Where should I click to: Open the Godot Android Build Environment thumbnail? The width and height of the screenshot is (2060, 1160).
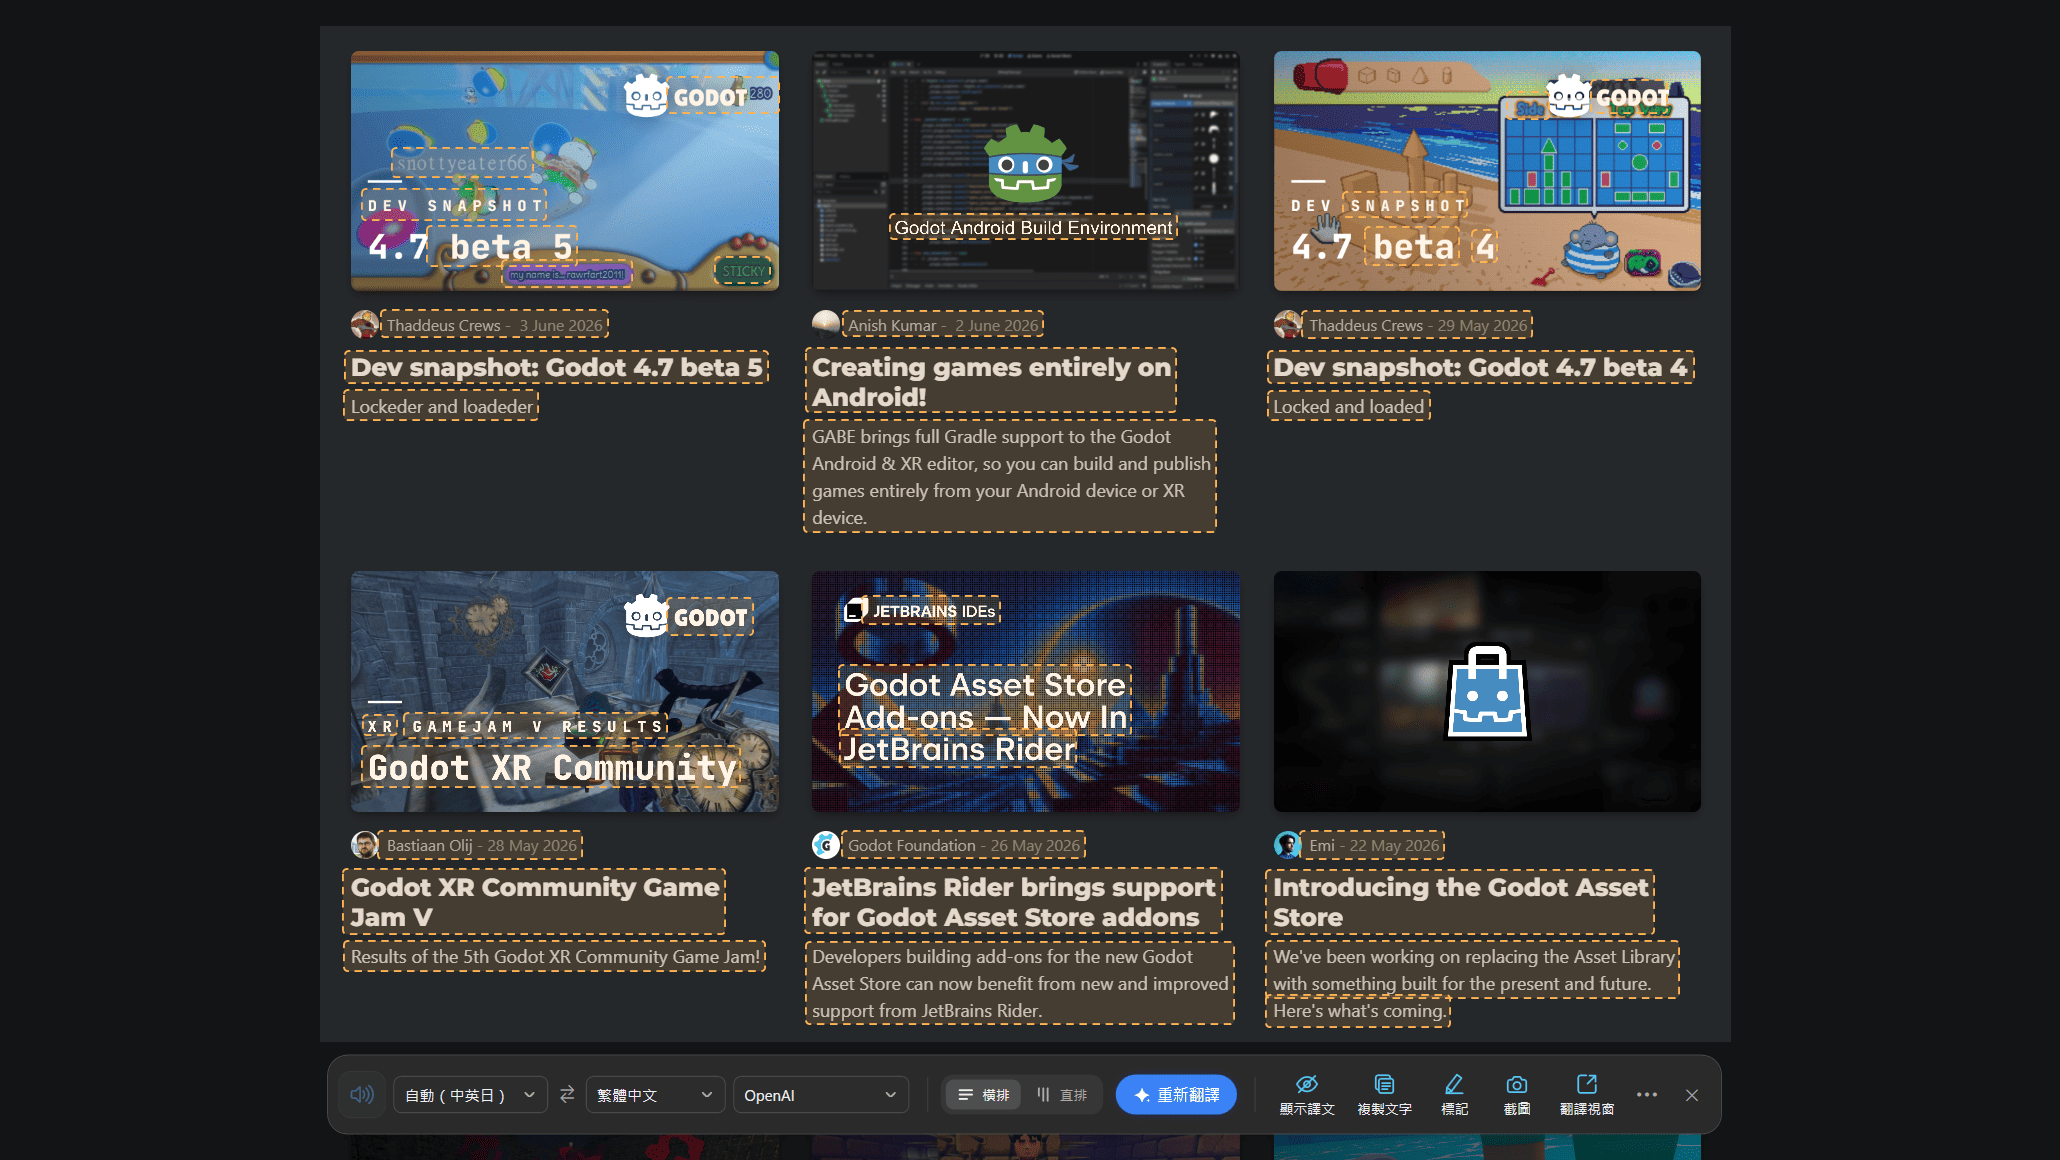click(x=1026, y=171)
